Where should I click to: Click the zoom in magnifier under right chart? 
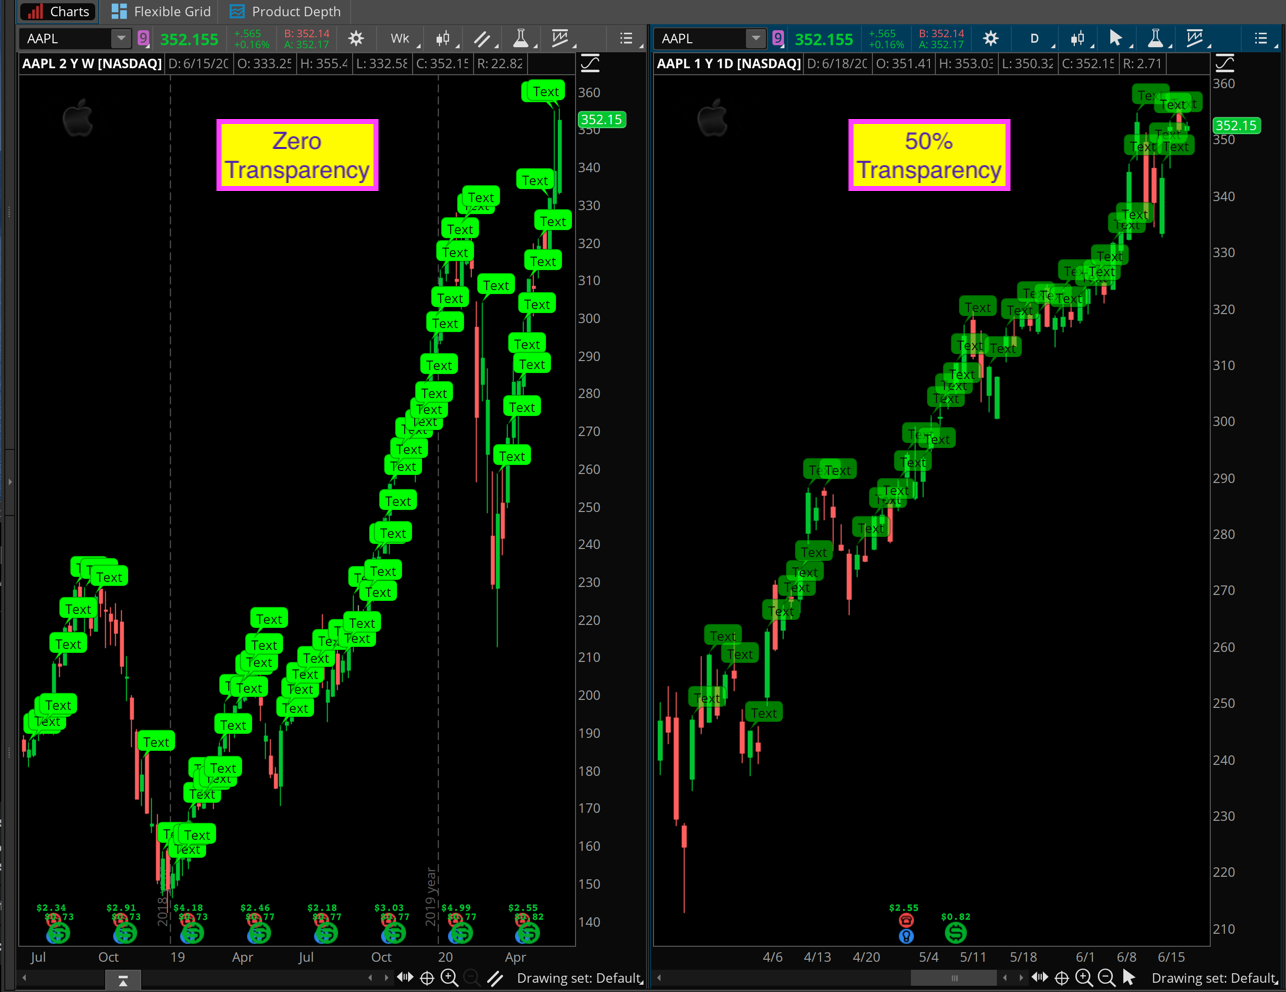click(1084, 978)
